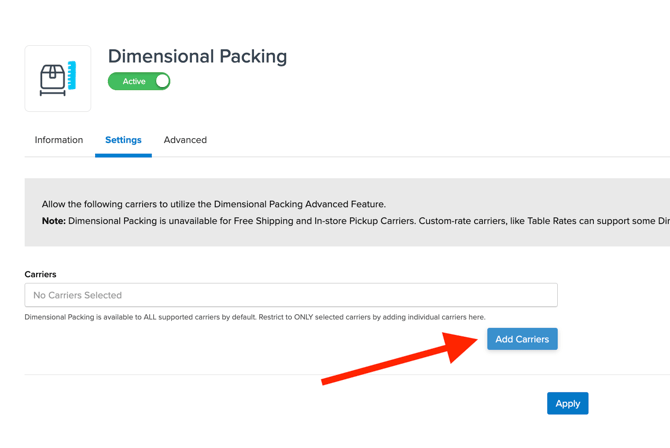Select the Settings tab

[123, 140]
